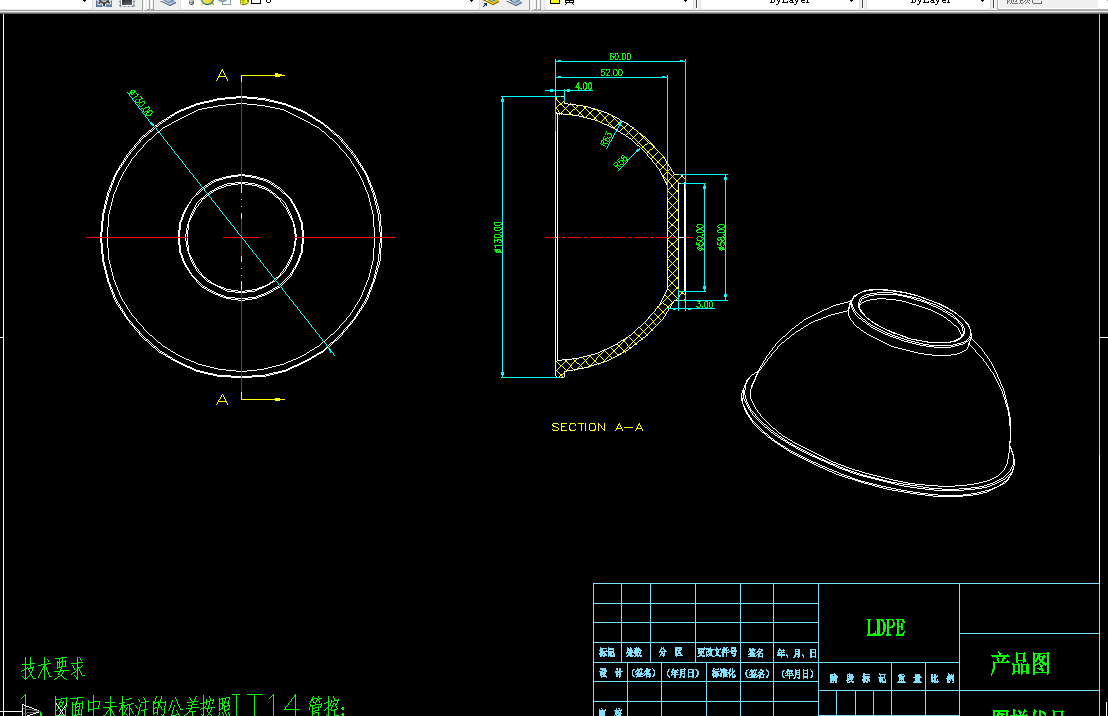Select the R63 radius dimension label
The height and width of the screenshot is (716, 1108).
click(x=606, y=139)
